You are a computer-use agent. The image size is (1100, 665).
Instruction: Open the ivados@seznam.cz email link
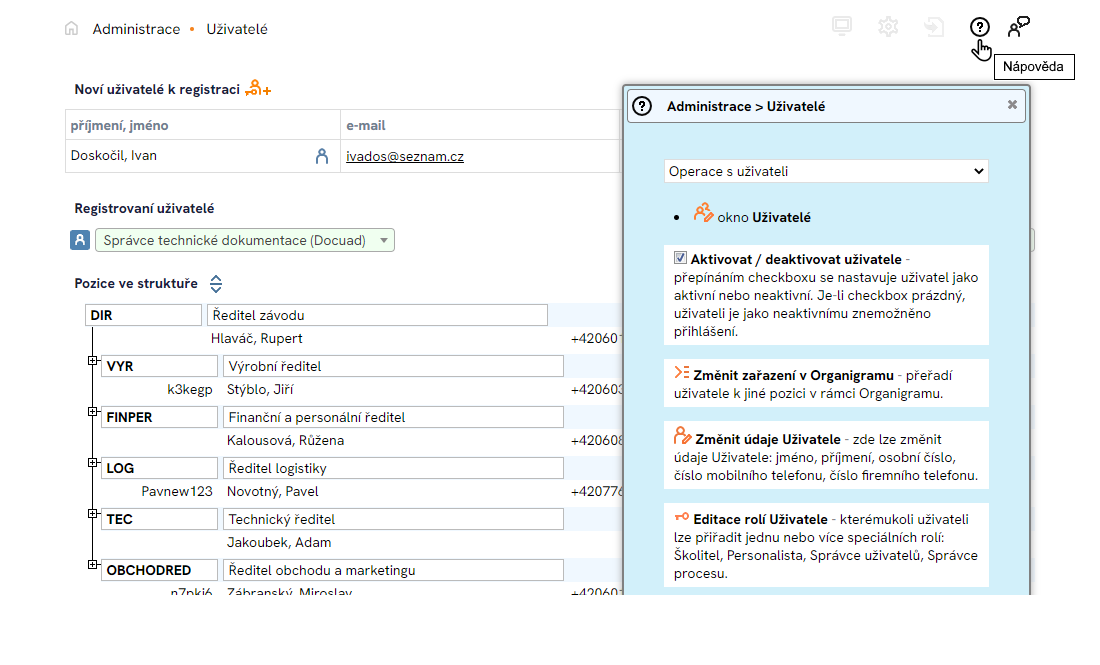point(405,156)
